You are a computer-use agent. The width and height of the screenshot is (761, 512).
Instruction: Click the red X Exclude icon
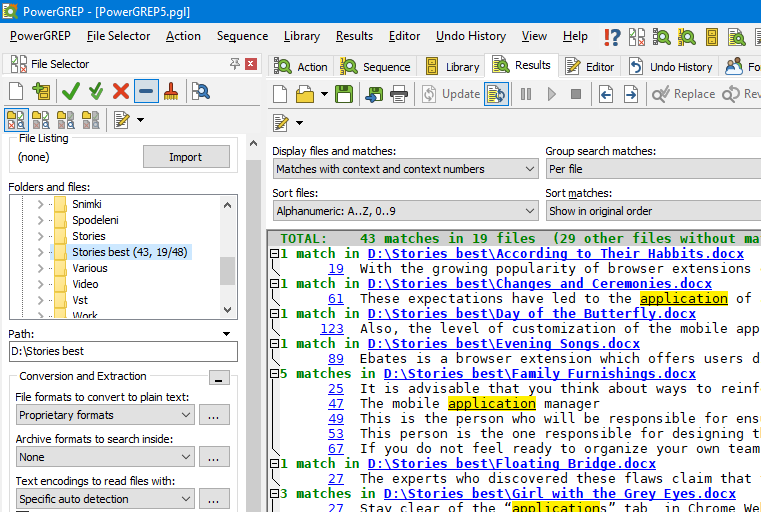tap(121, 91)
